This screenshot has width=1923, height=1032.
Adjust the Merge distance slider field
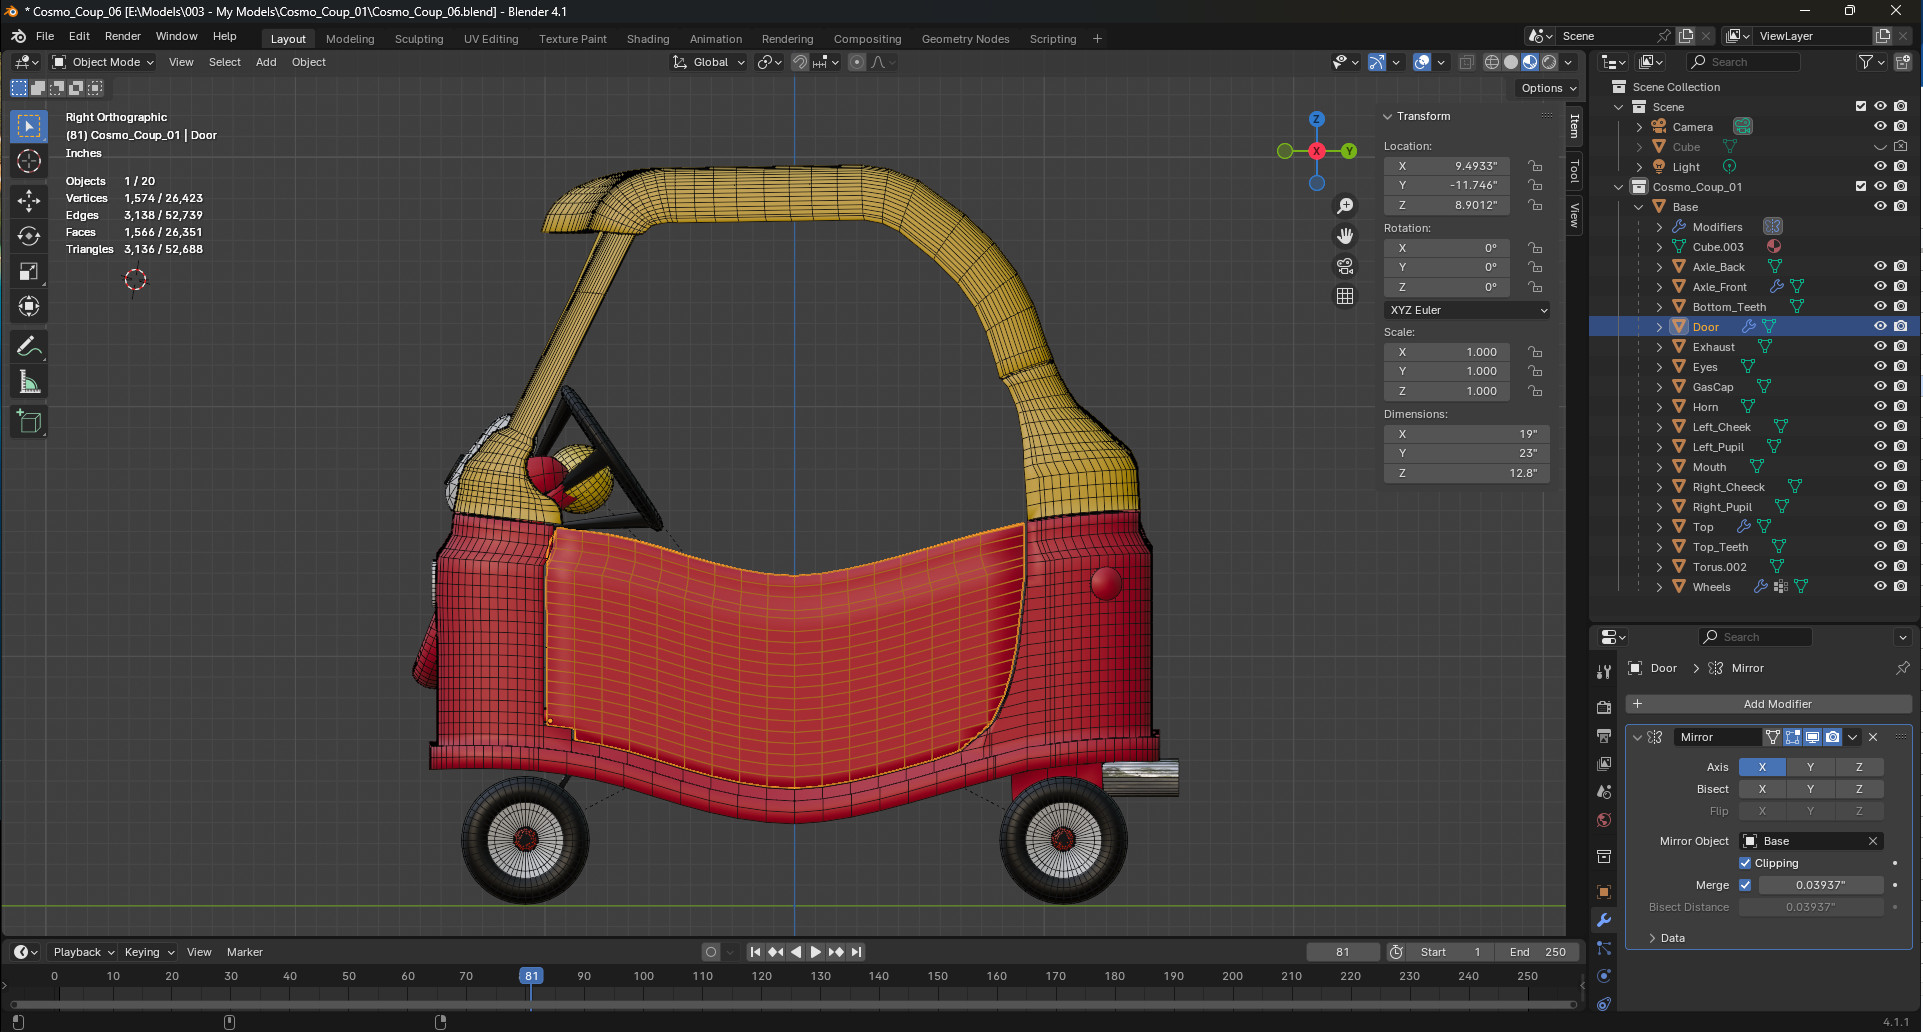click(1821, 885)
